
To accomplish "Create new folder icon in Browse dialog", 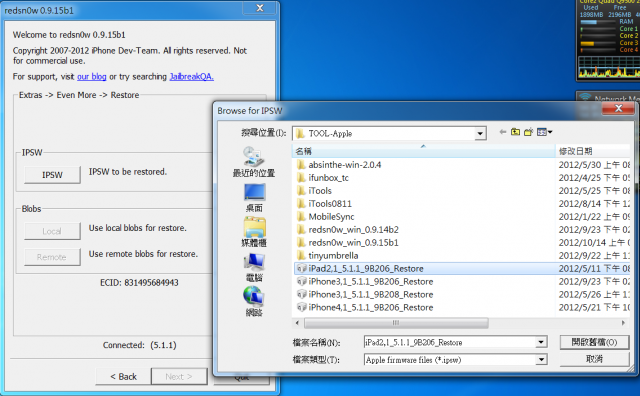I will click(x=529, y=132).
